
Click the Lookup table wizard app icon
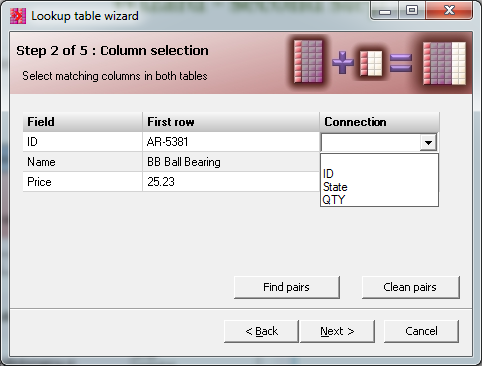pyautogui.click(x=18, y=16)
